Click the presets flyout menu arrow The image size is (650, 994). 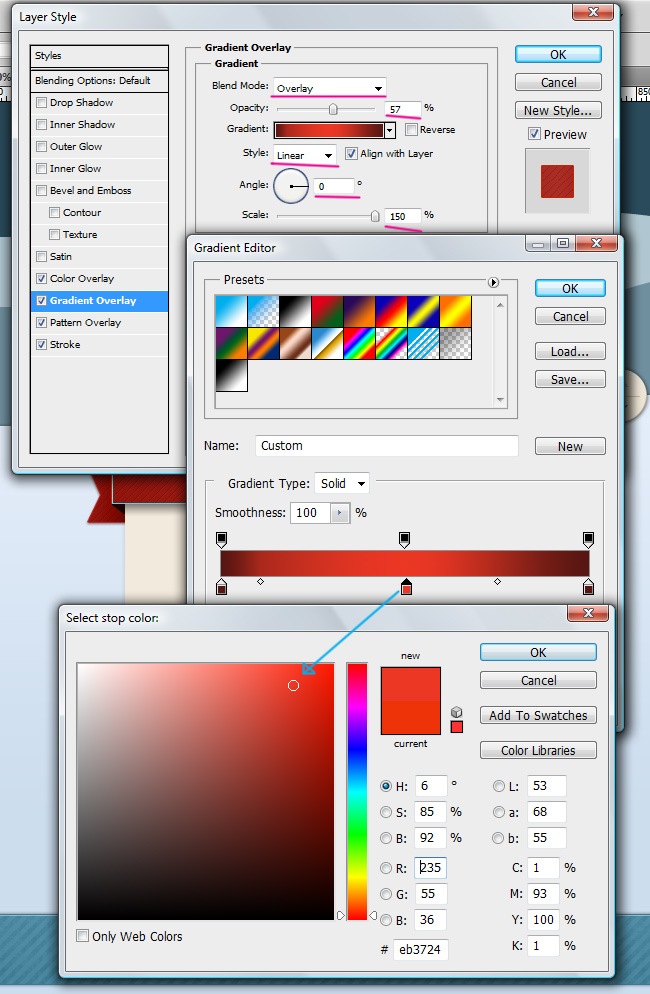[493, 283]
